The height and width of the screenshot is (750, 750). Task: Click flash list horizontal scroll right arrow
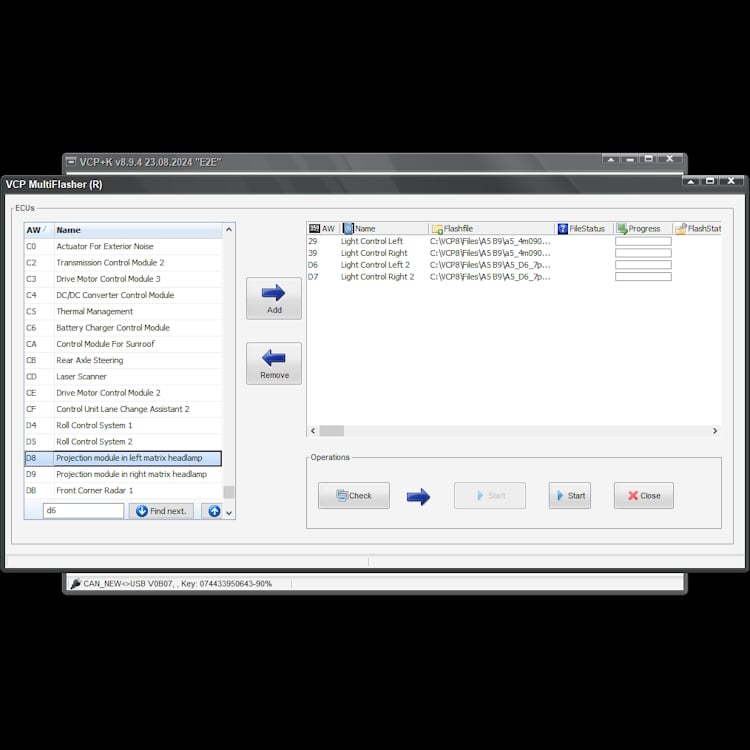(x=715, y=430)
